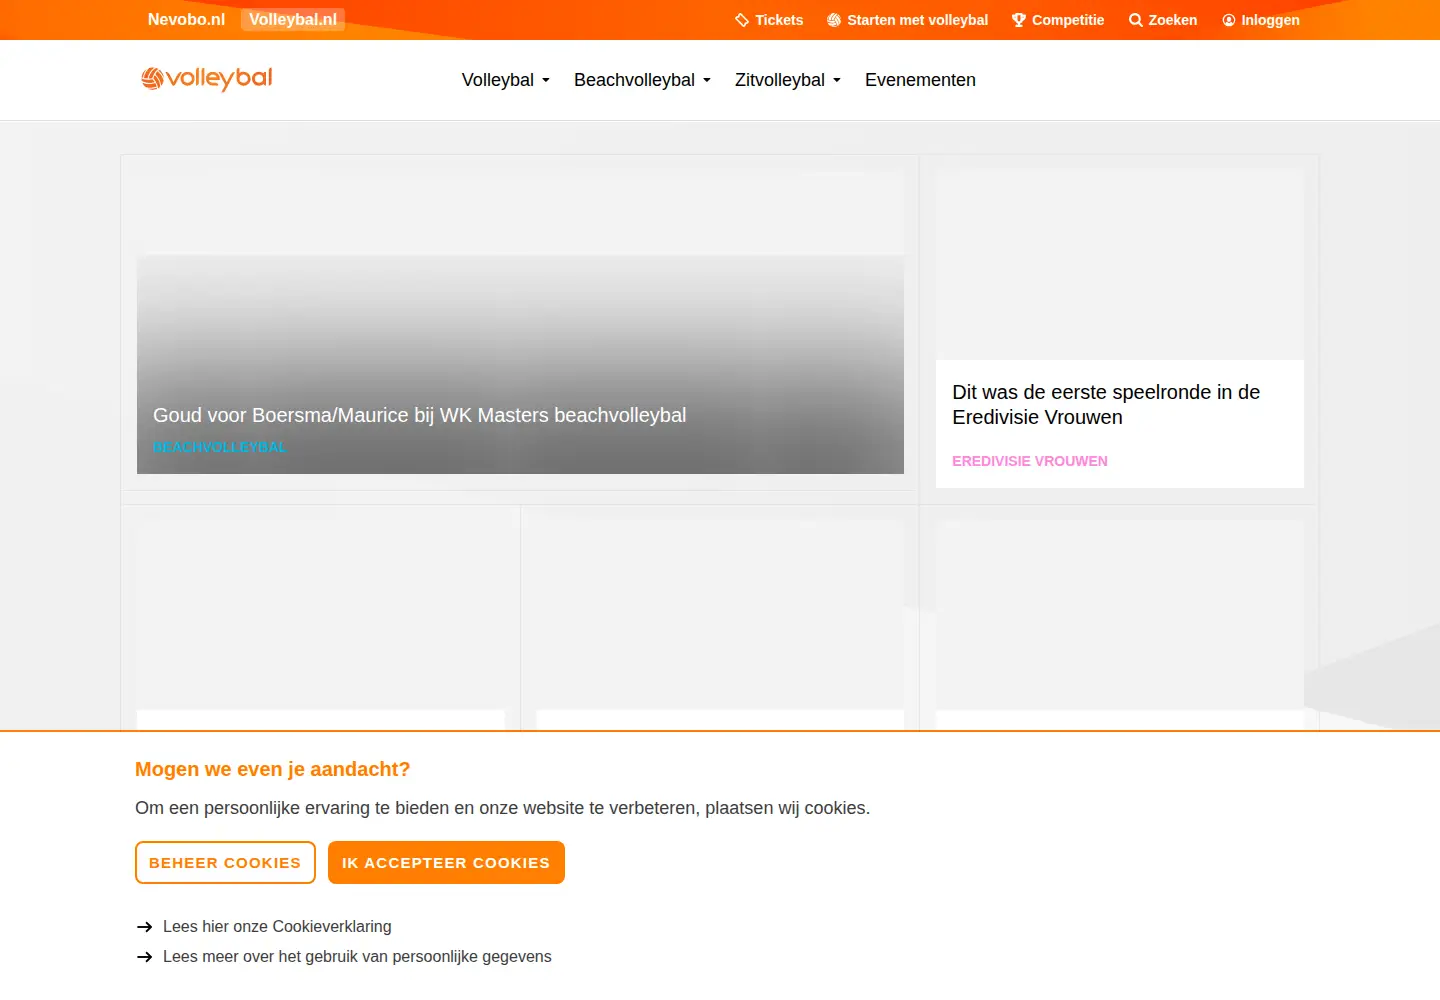
Task: Open the Tickets link
Action: click(769, 20)
